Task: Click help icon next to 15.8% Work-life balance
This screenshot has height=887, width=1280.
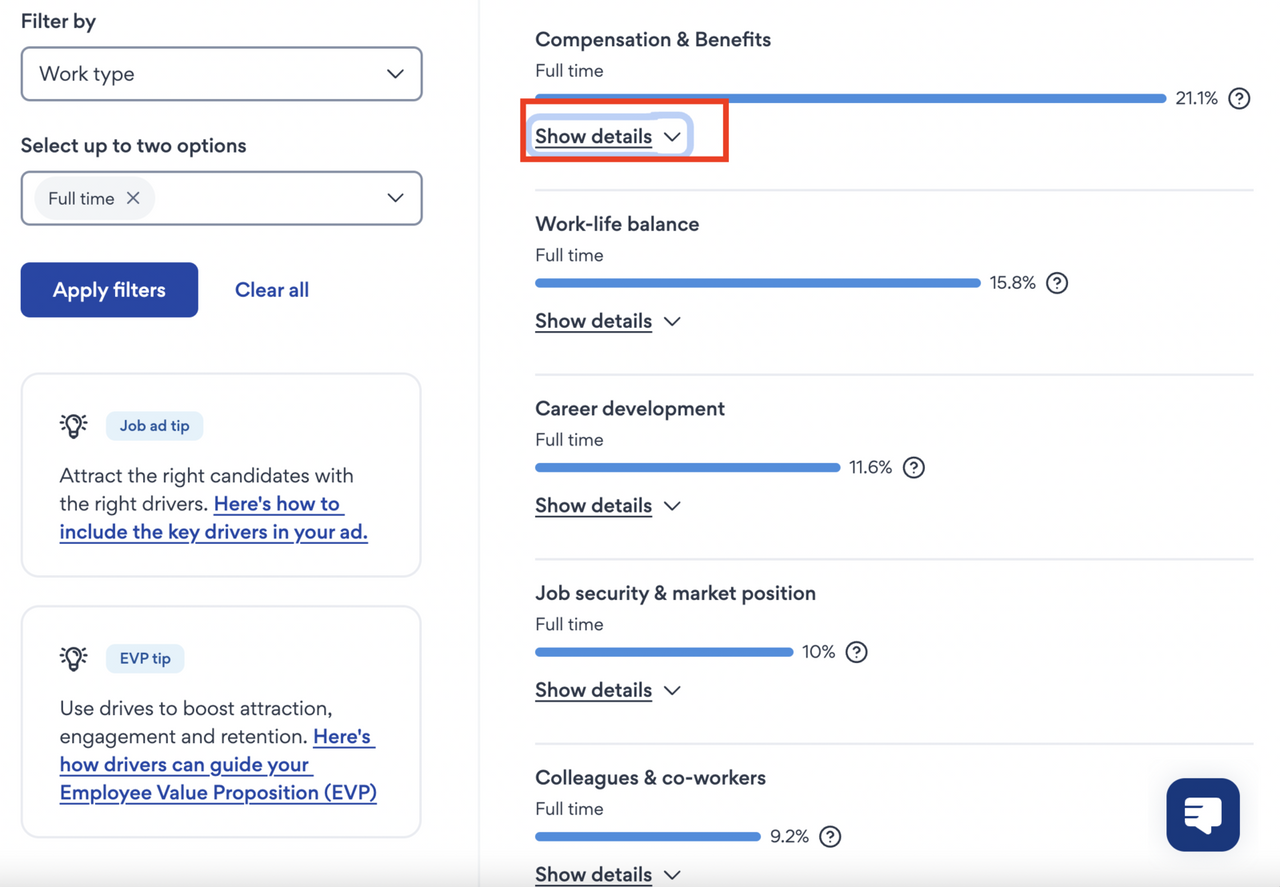Action: click(1057, 283)
